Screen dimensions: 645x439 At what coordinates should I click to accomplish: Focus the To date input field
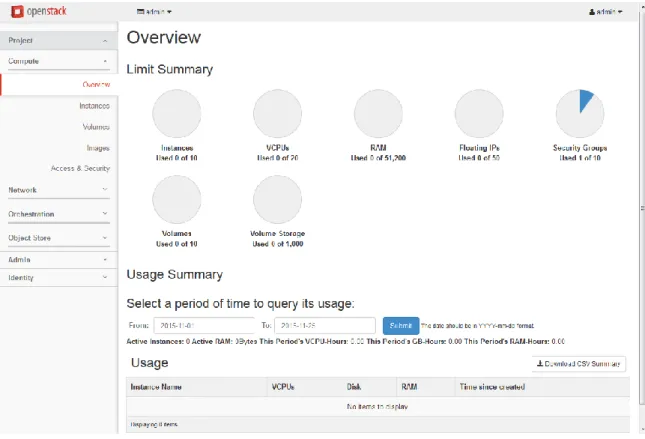325,325
